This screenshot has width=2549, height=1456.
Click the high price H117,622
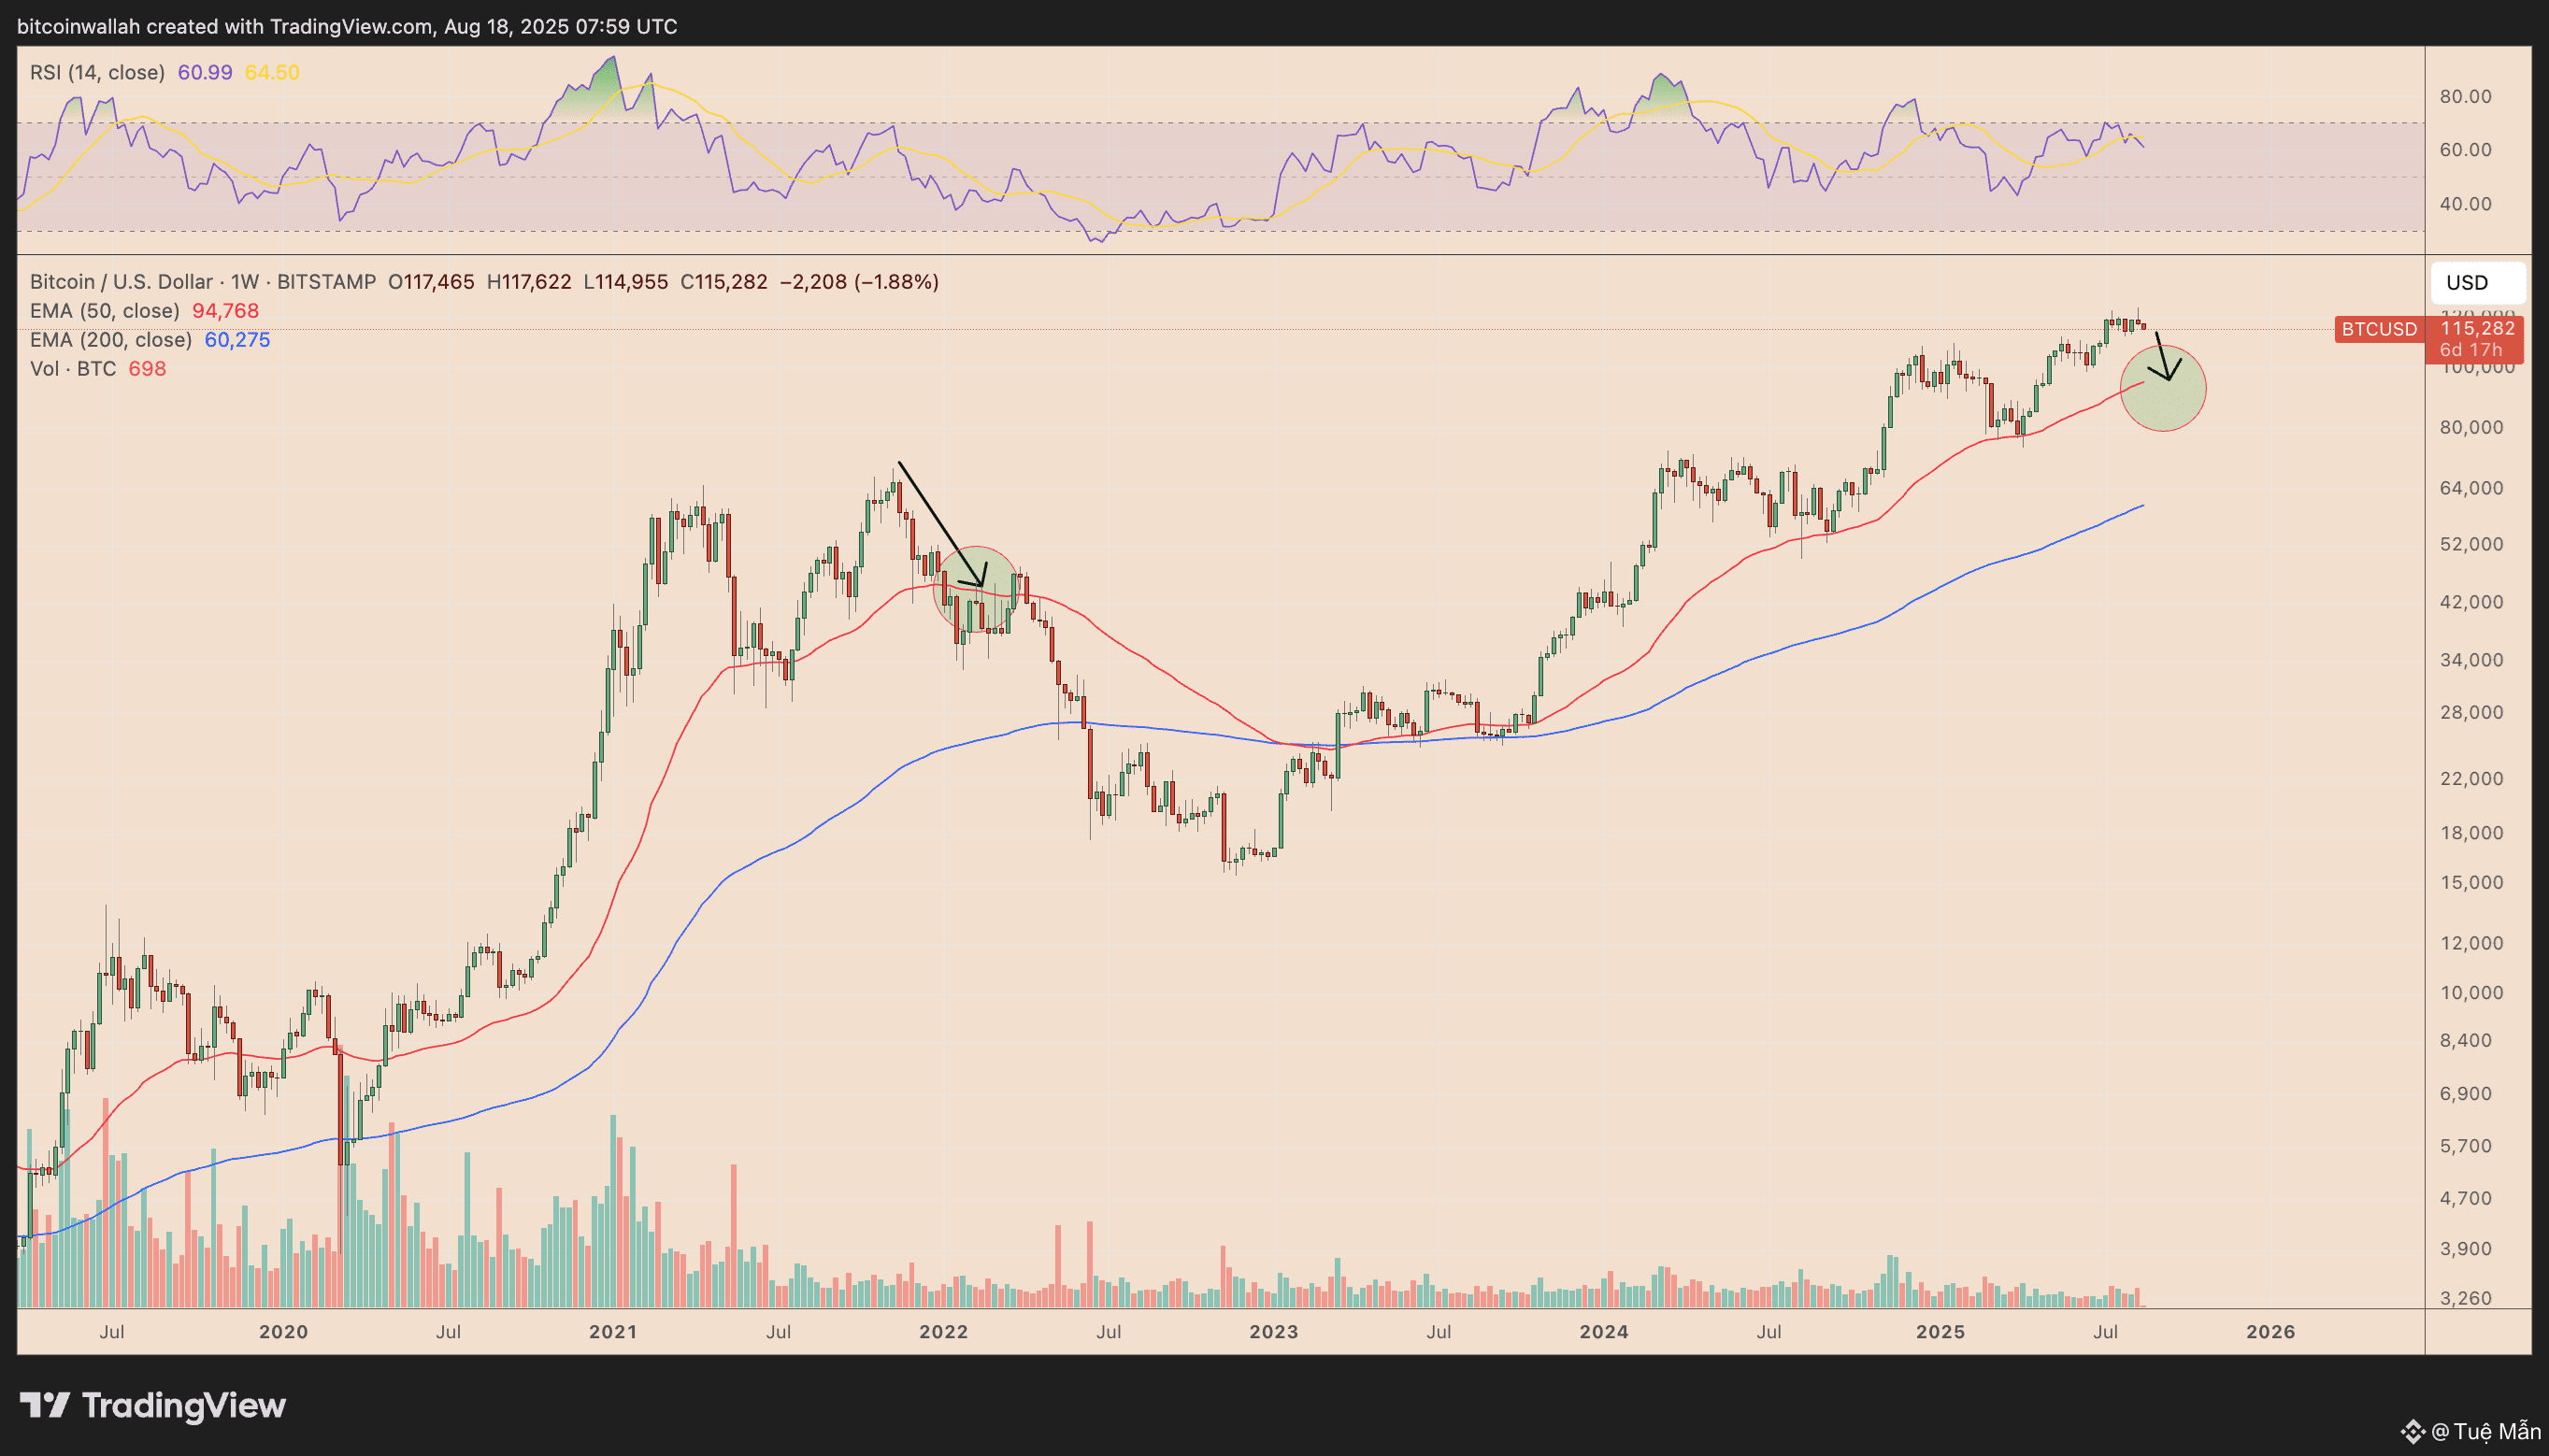[529, 282]
